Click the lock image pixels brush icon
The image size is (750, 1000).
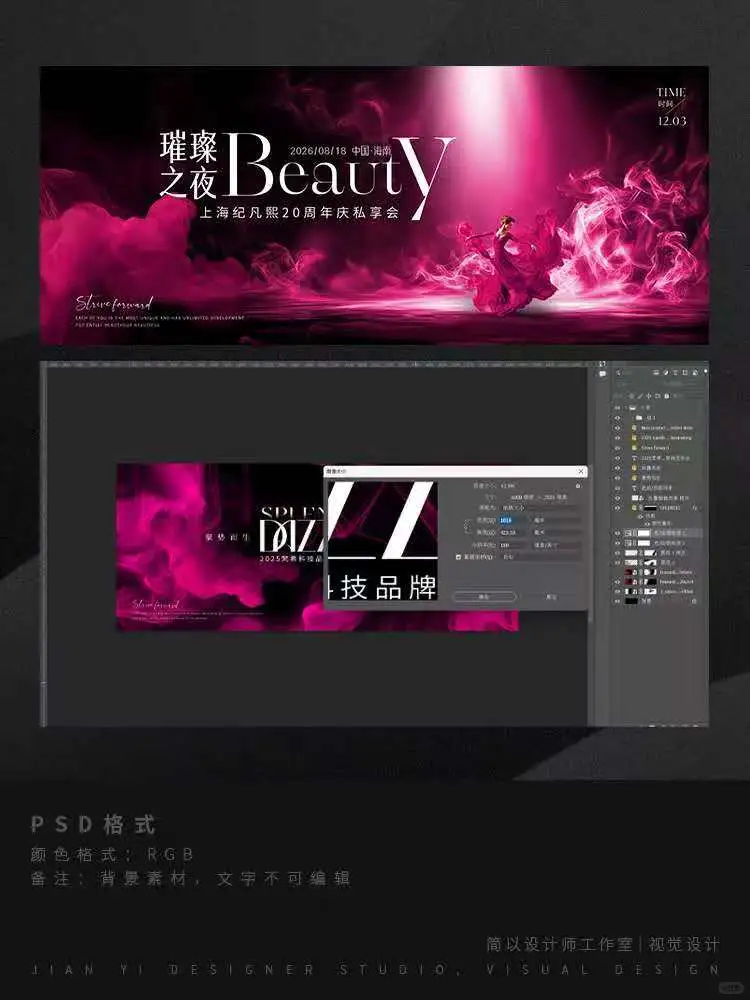tap(640, 396)
